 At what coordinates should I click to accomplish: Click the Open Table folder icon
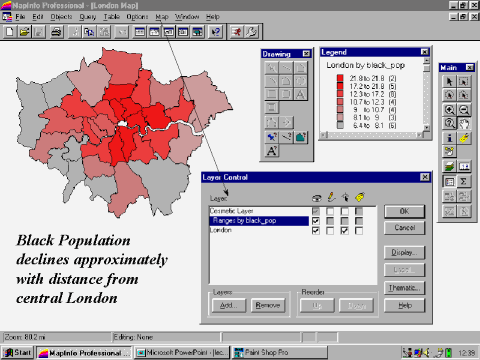click(x=24, y=32)
